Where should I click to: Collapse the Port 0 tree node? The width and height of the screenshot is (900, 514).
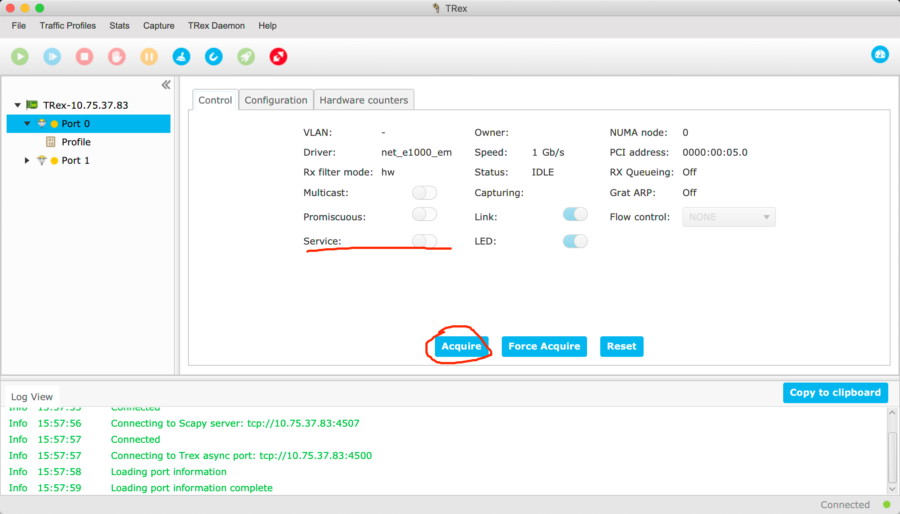tap(27, 123)
